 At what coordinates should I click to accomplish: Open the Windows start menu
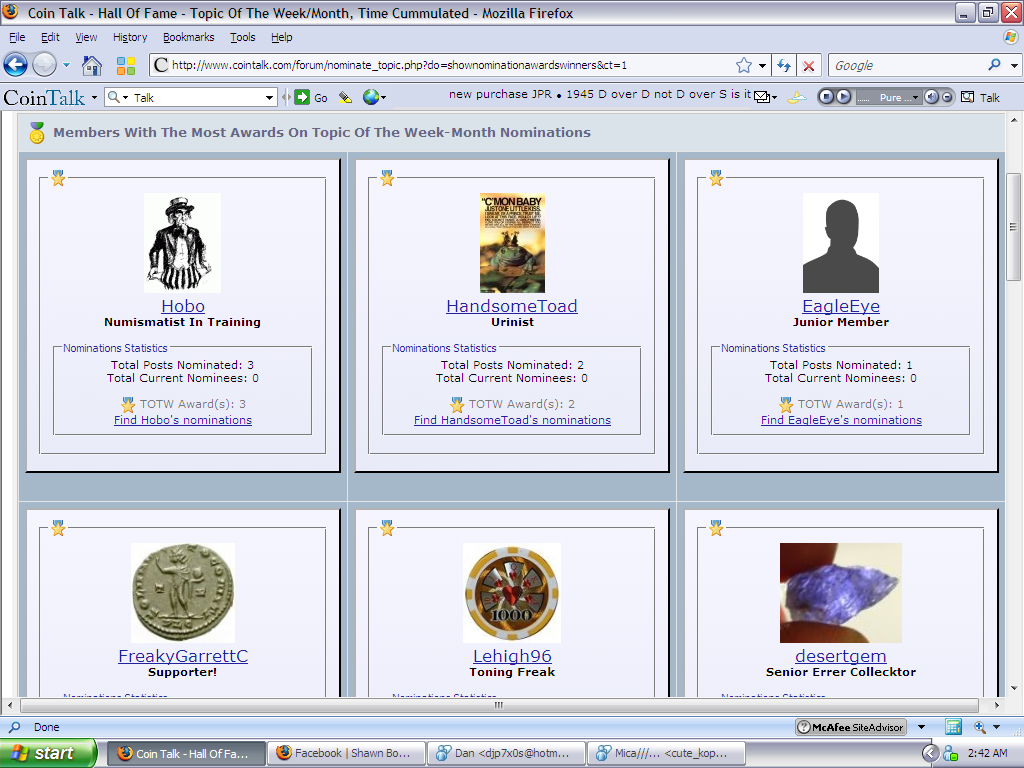click(x=48, y=754)
